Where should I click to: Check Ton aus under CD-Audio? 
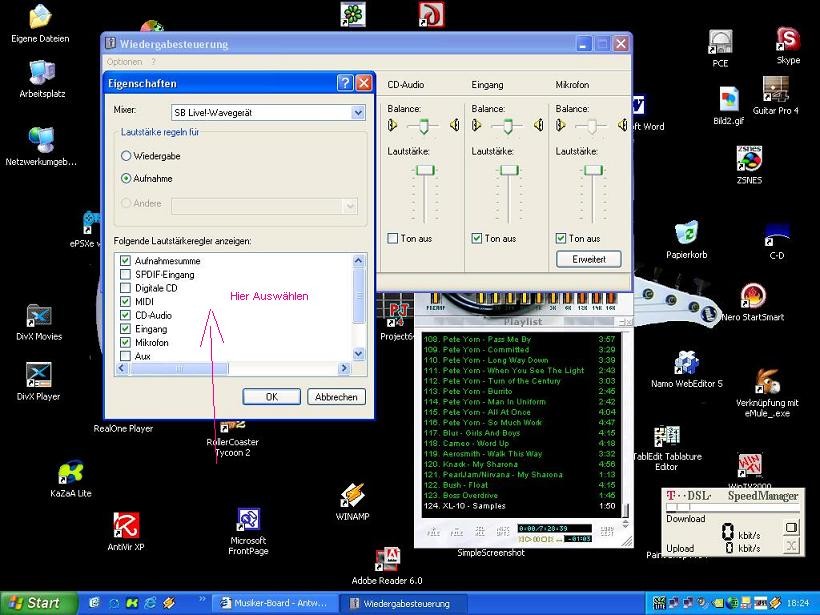(393, 238)
